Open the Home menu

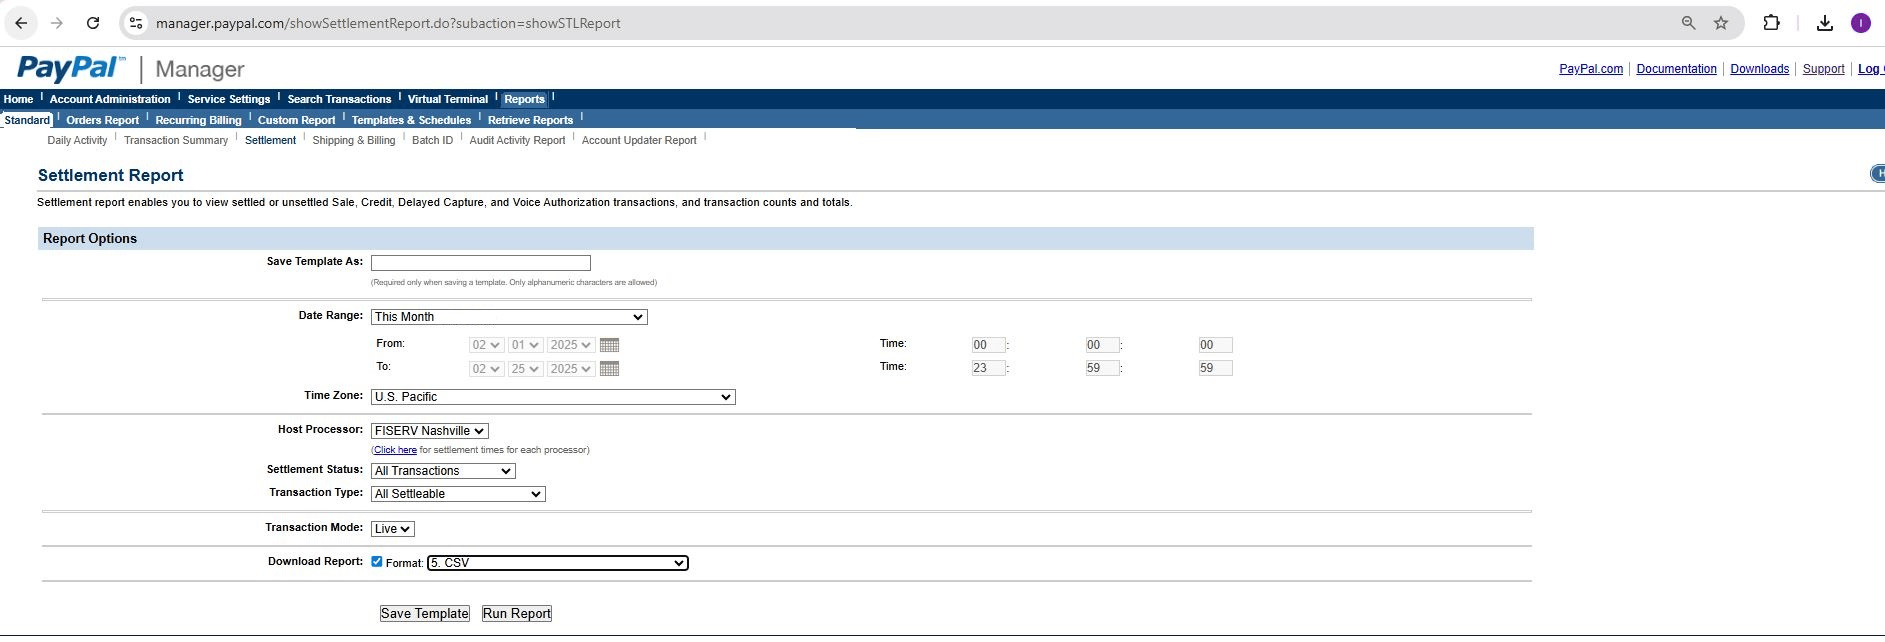(18, 99)
